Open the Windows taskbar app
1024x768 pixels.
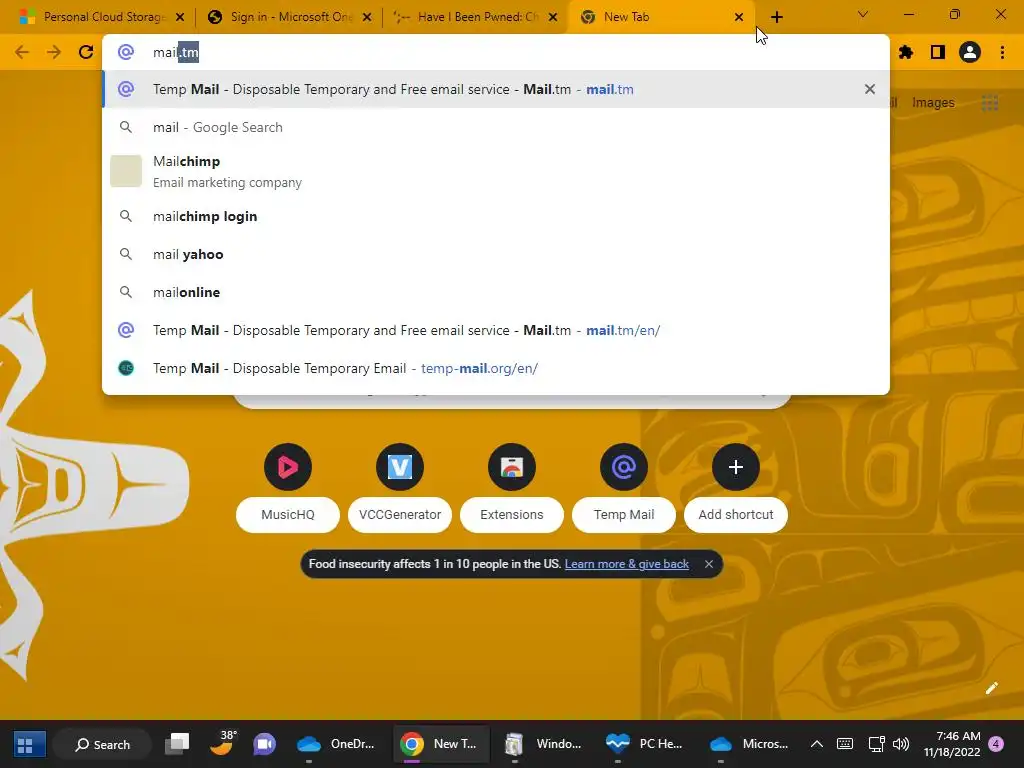click(543, 744)
